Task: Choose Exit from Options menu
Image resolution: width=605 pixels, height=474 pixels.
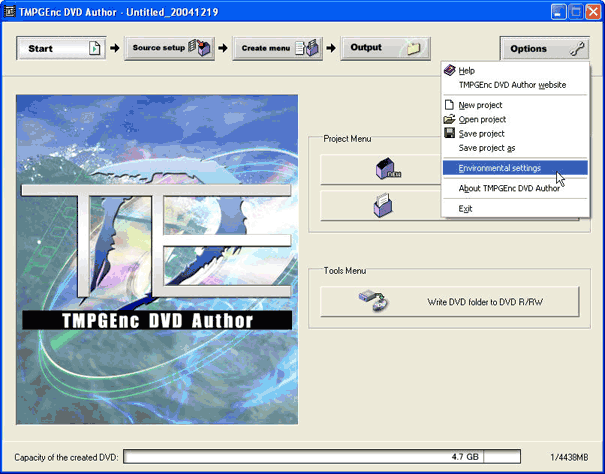Action: (465, 208)
